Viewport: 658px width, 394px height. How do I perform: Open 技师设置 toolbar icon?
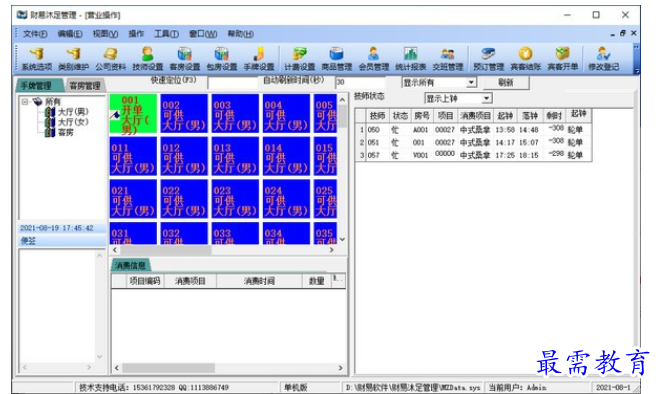[147, 59]
